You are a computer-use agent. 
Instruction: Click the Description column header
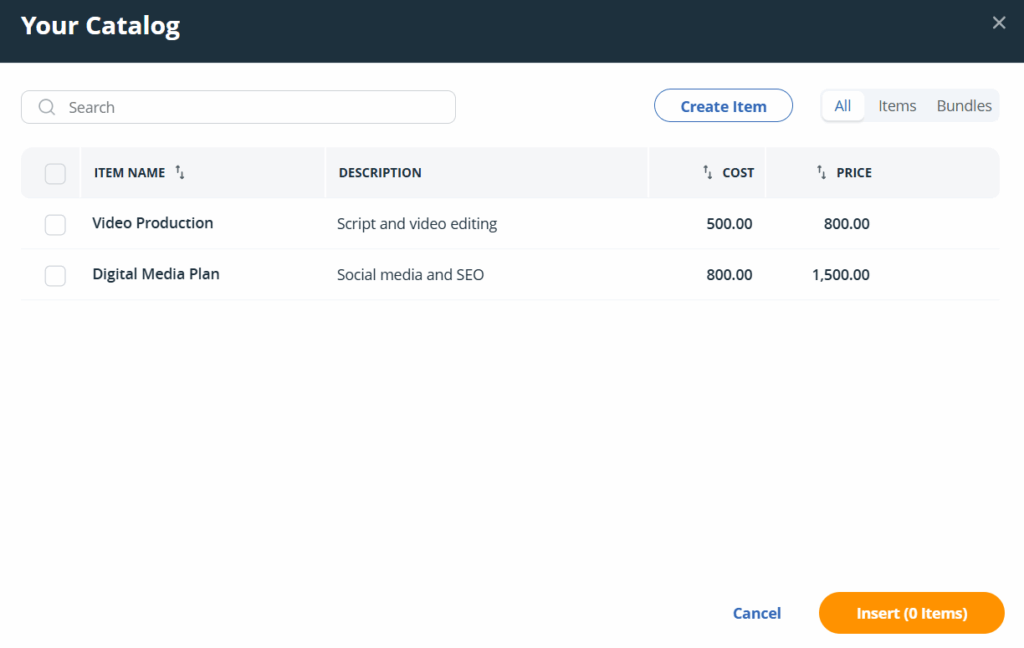(380, 173)
